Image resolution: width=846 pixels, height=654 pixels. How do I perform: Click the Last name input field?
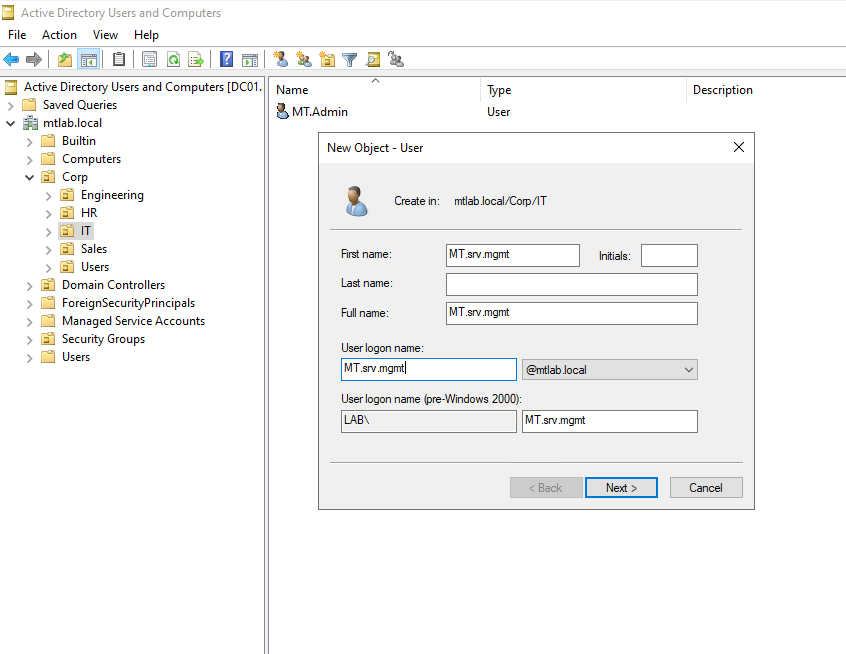571,284
